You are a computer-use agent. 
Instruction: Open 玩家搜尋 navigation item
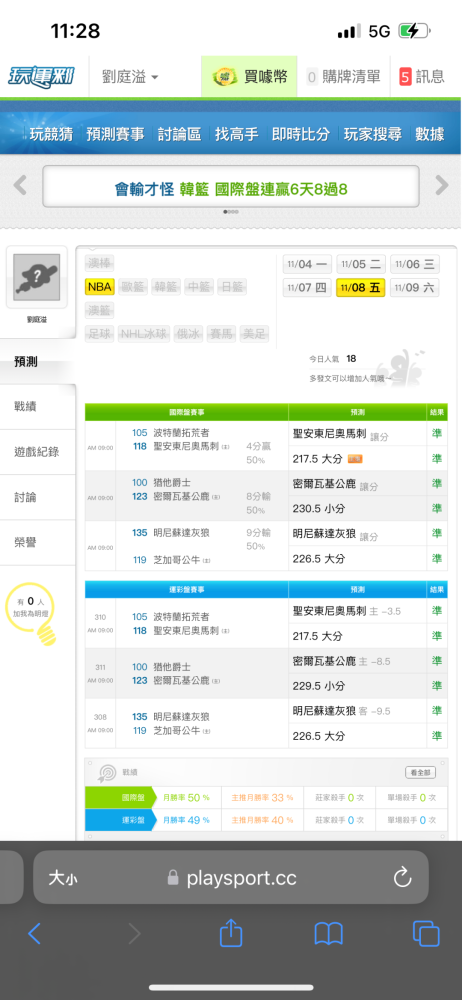tap(373, 134)
